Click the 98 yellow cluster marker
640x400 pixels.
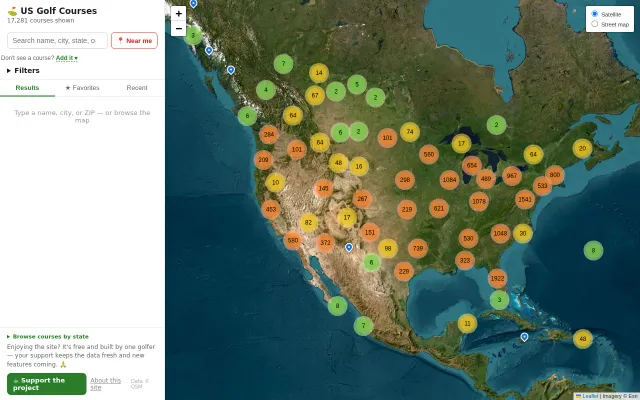(x=388, y=248)
